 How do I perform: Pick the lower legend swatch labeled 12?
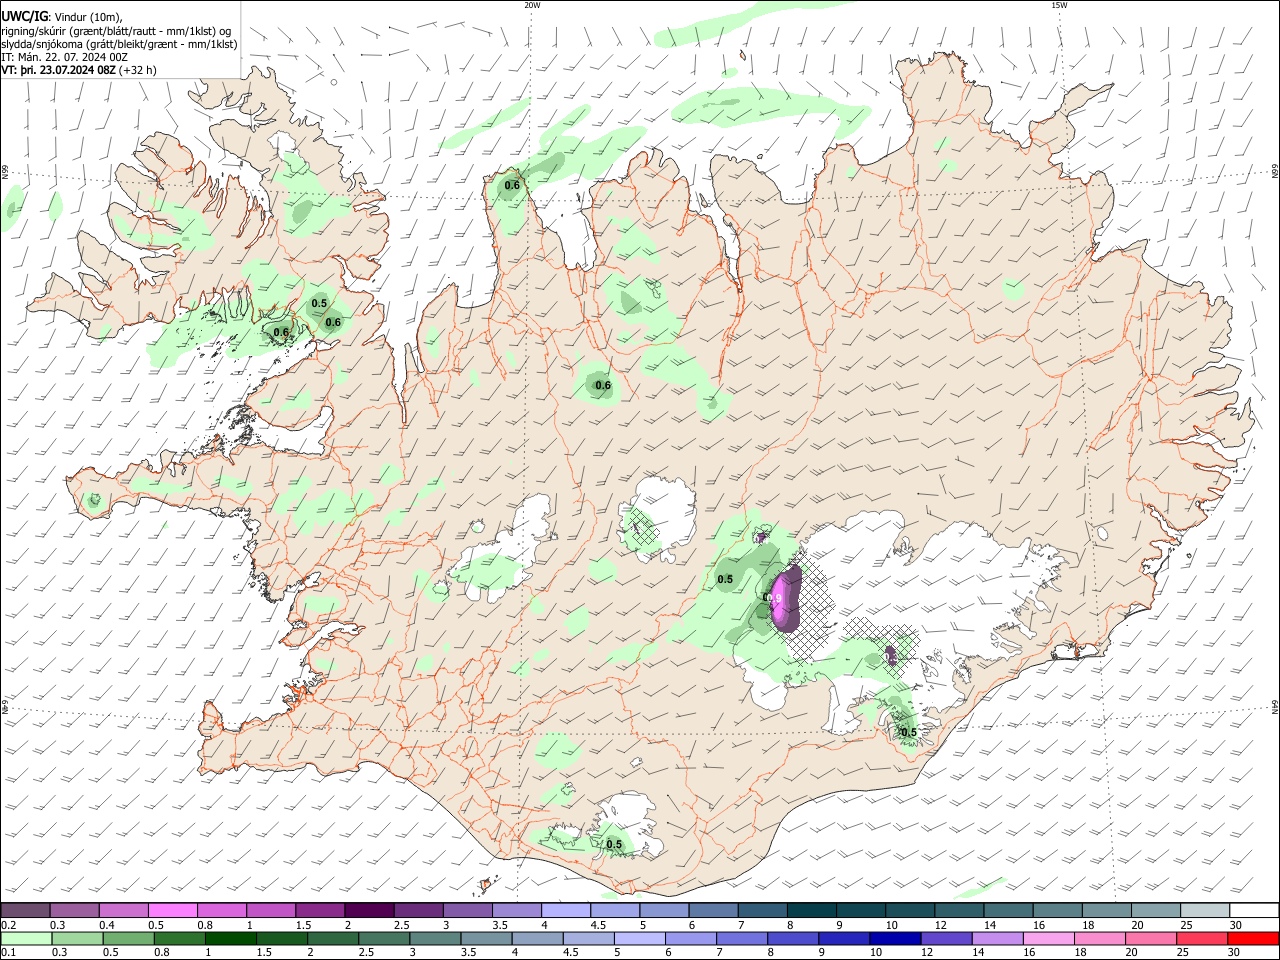[945, 938]
